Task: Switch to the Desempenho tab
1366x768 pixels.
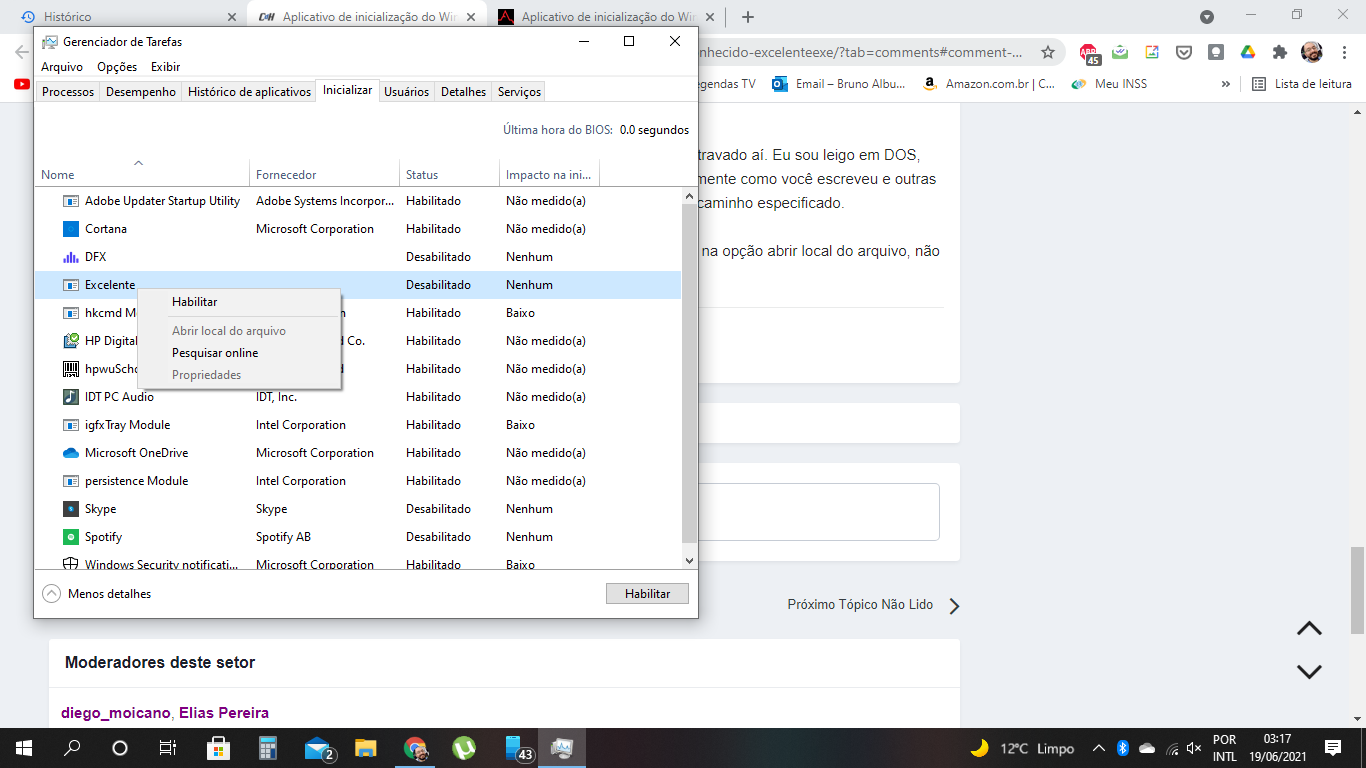Action: point(141,92)
